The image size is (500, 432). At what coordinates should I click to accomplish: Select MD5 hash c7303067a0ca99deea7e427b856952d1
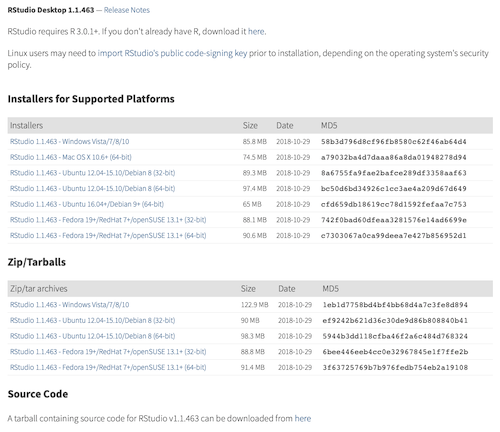(394, 236)
